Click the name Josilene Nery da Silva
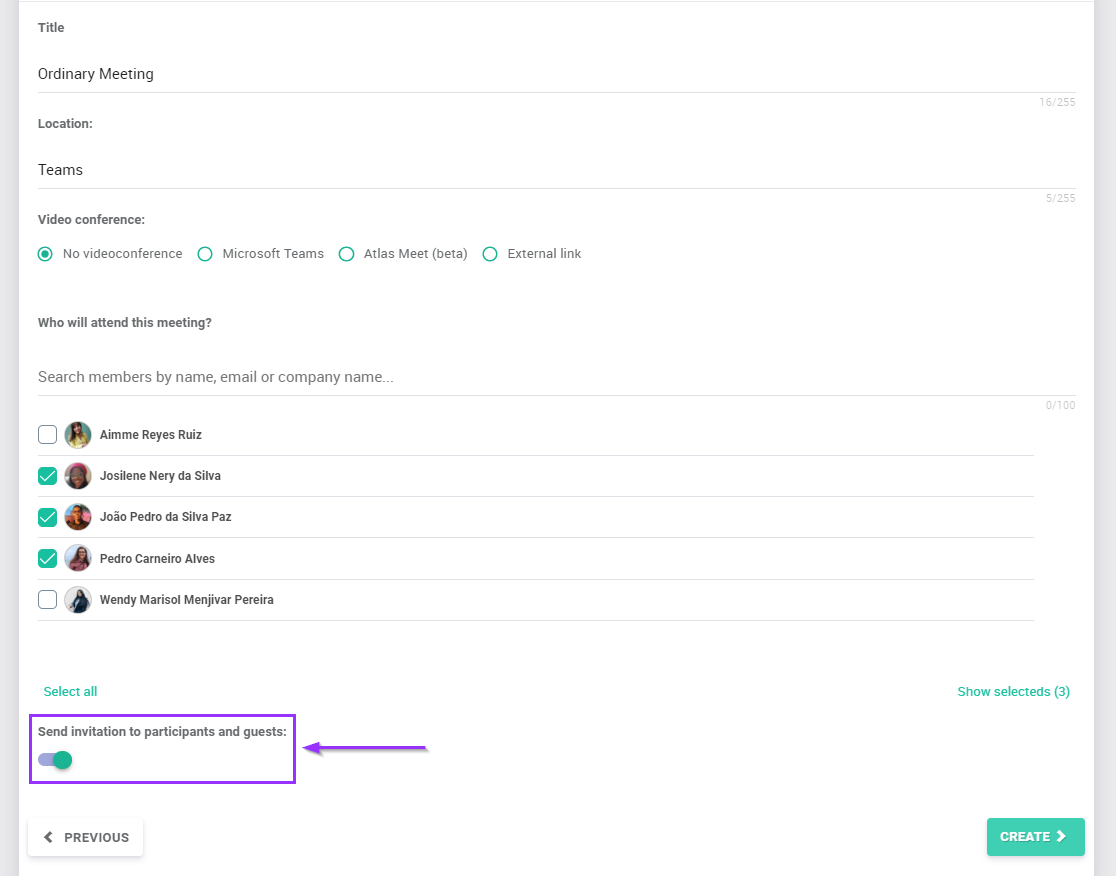This screenshot has width=1116, height=876. (x=160, y=476)
